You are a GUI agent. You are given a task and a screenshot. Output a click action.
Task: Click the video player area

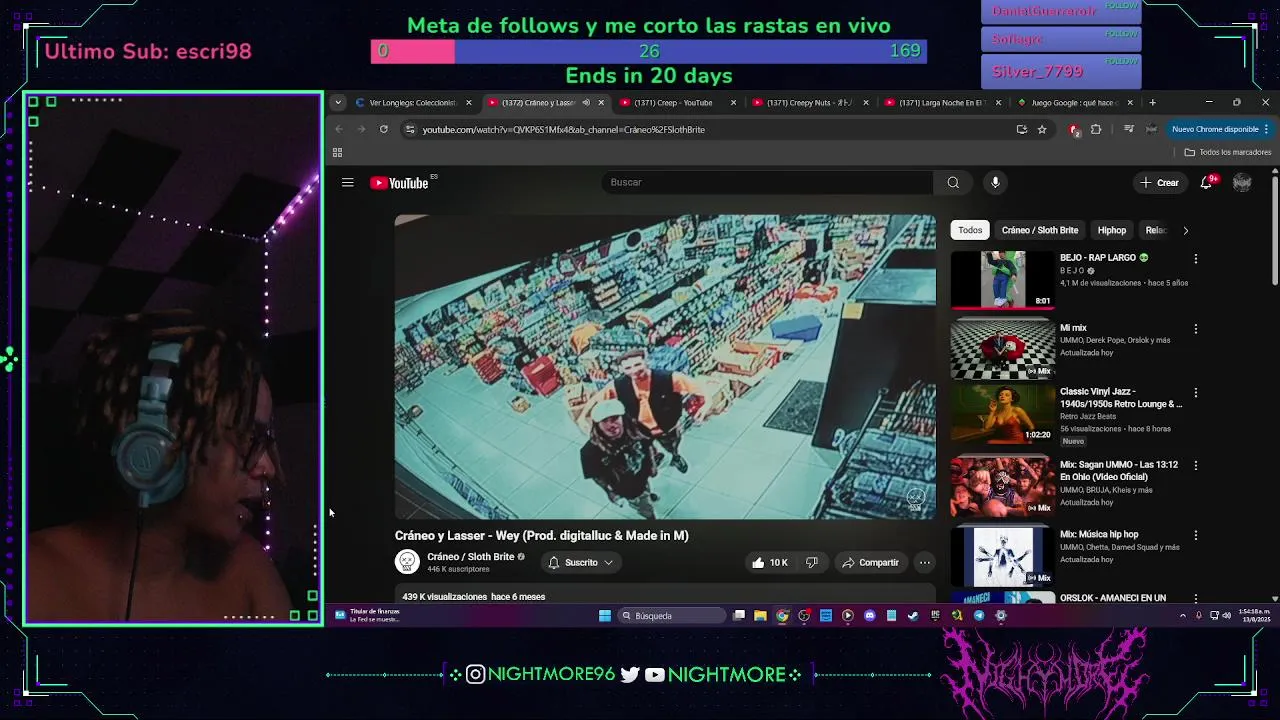pyautogui.click(x=665, y=367)
